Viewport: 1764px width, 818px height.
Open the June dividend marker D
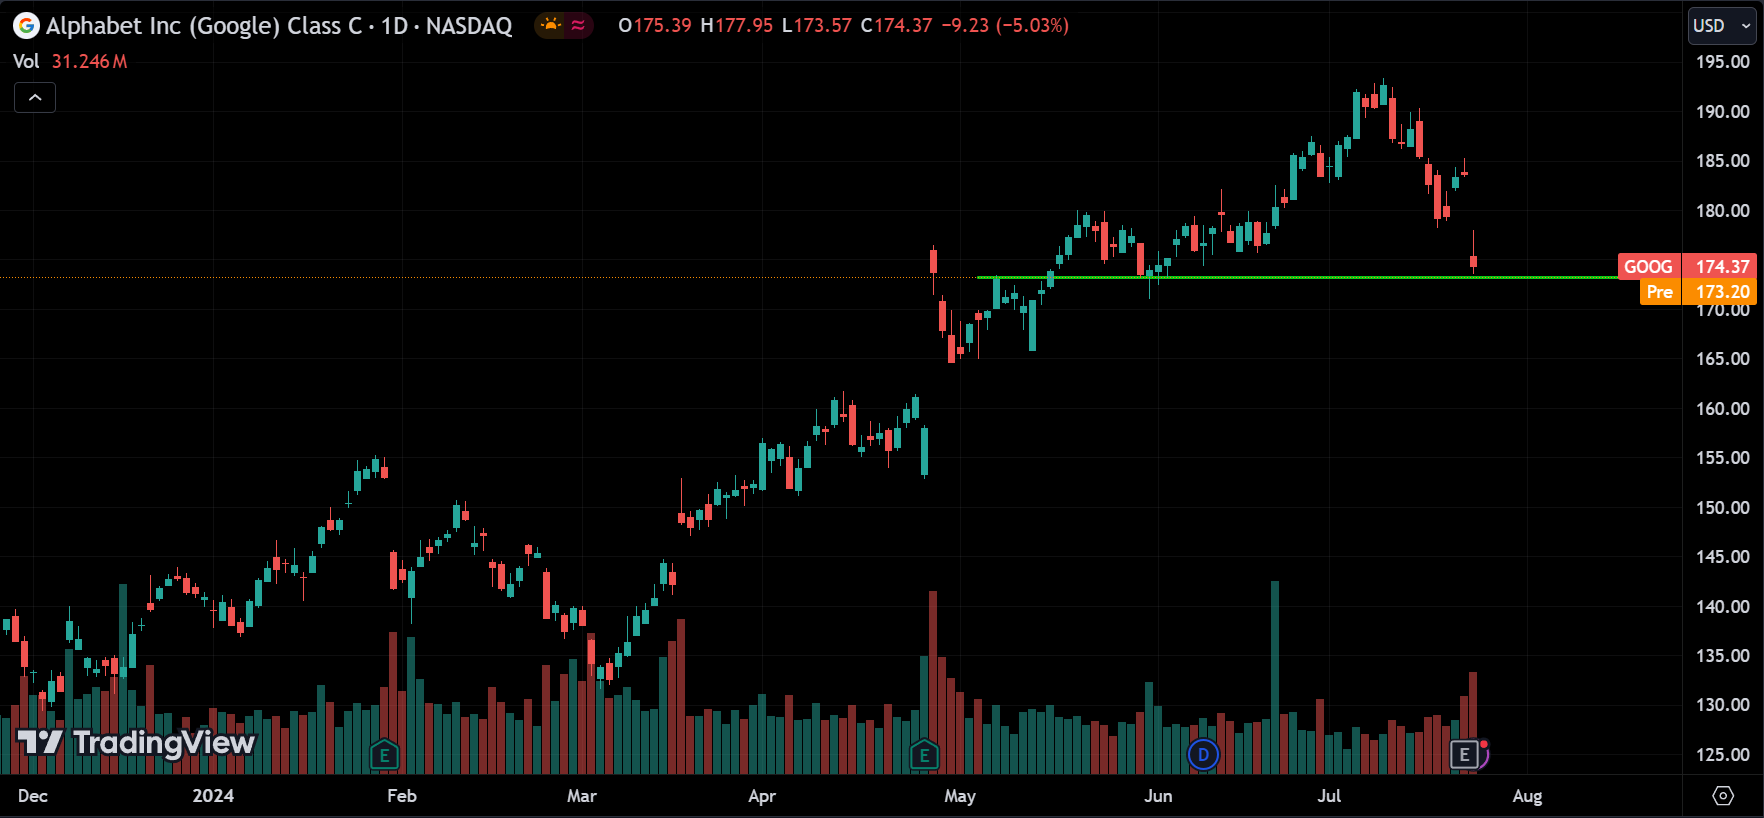pyautogui.click(x=1203, y=755)
